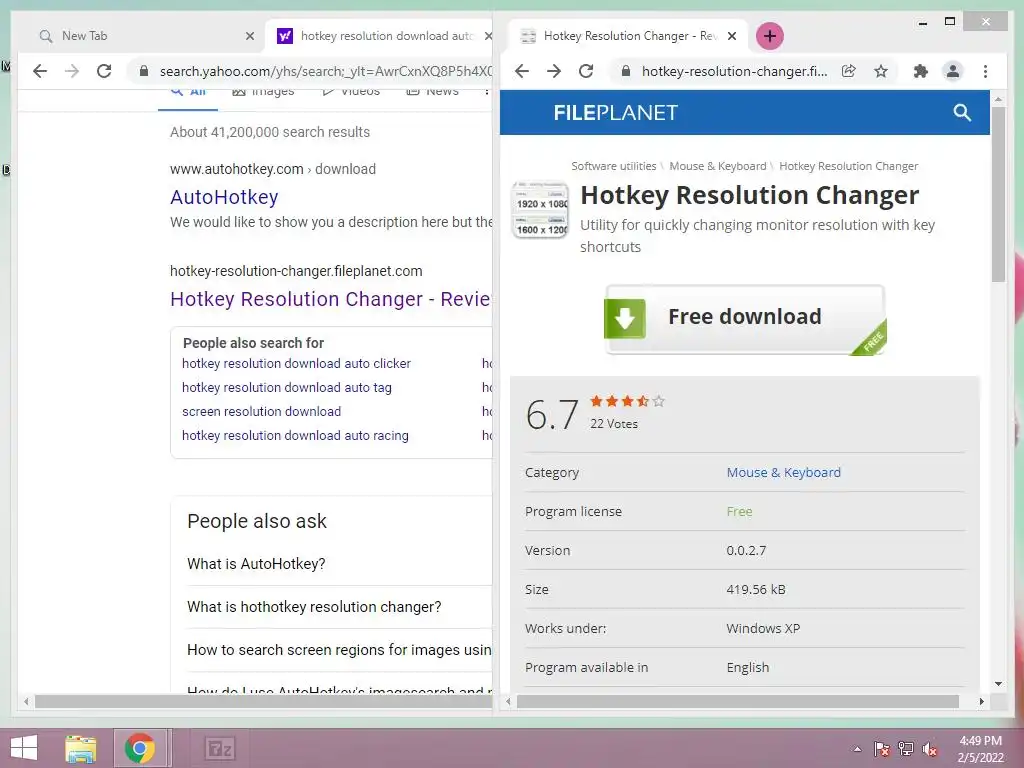
Task: Open Hotkey Resolution Changer - Review result link
Action: click(330, 299)
